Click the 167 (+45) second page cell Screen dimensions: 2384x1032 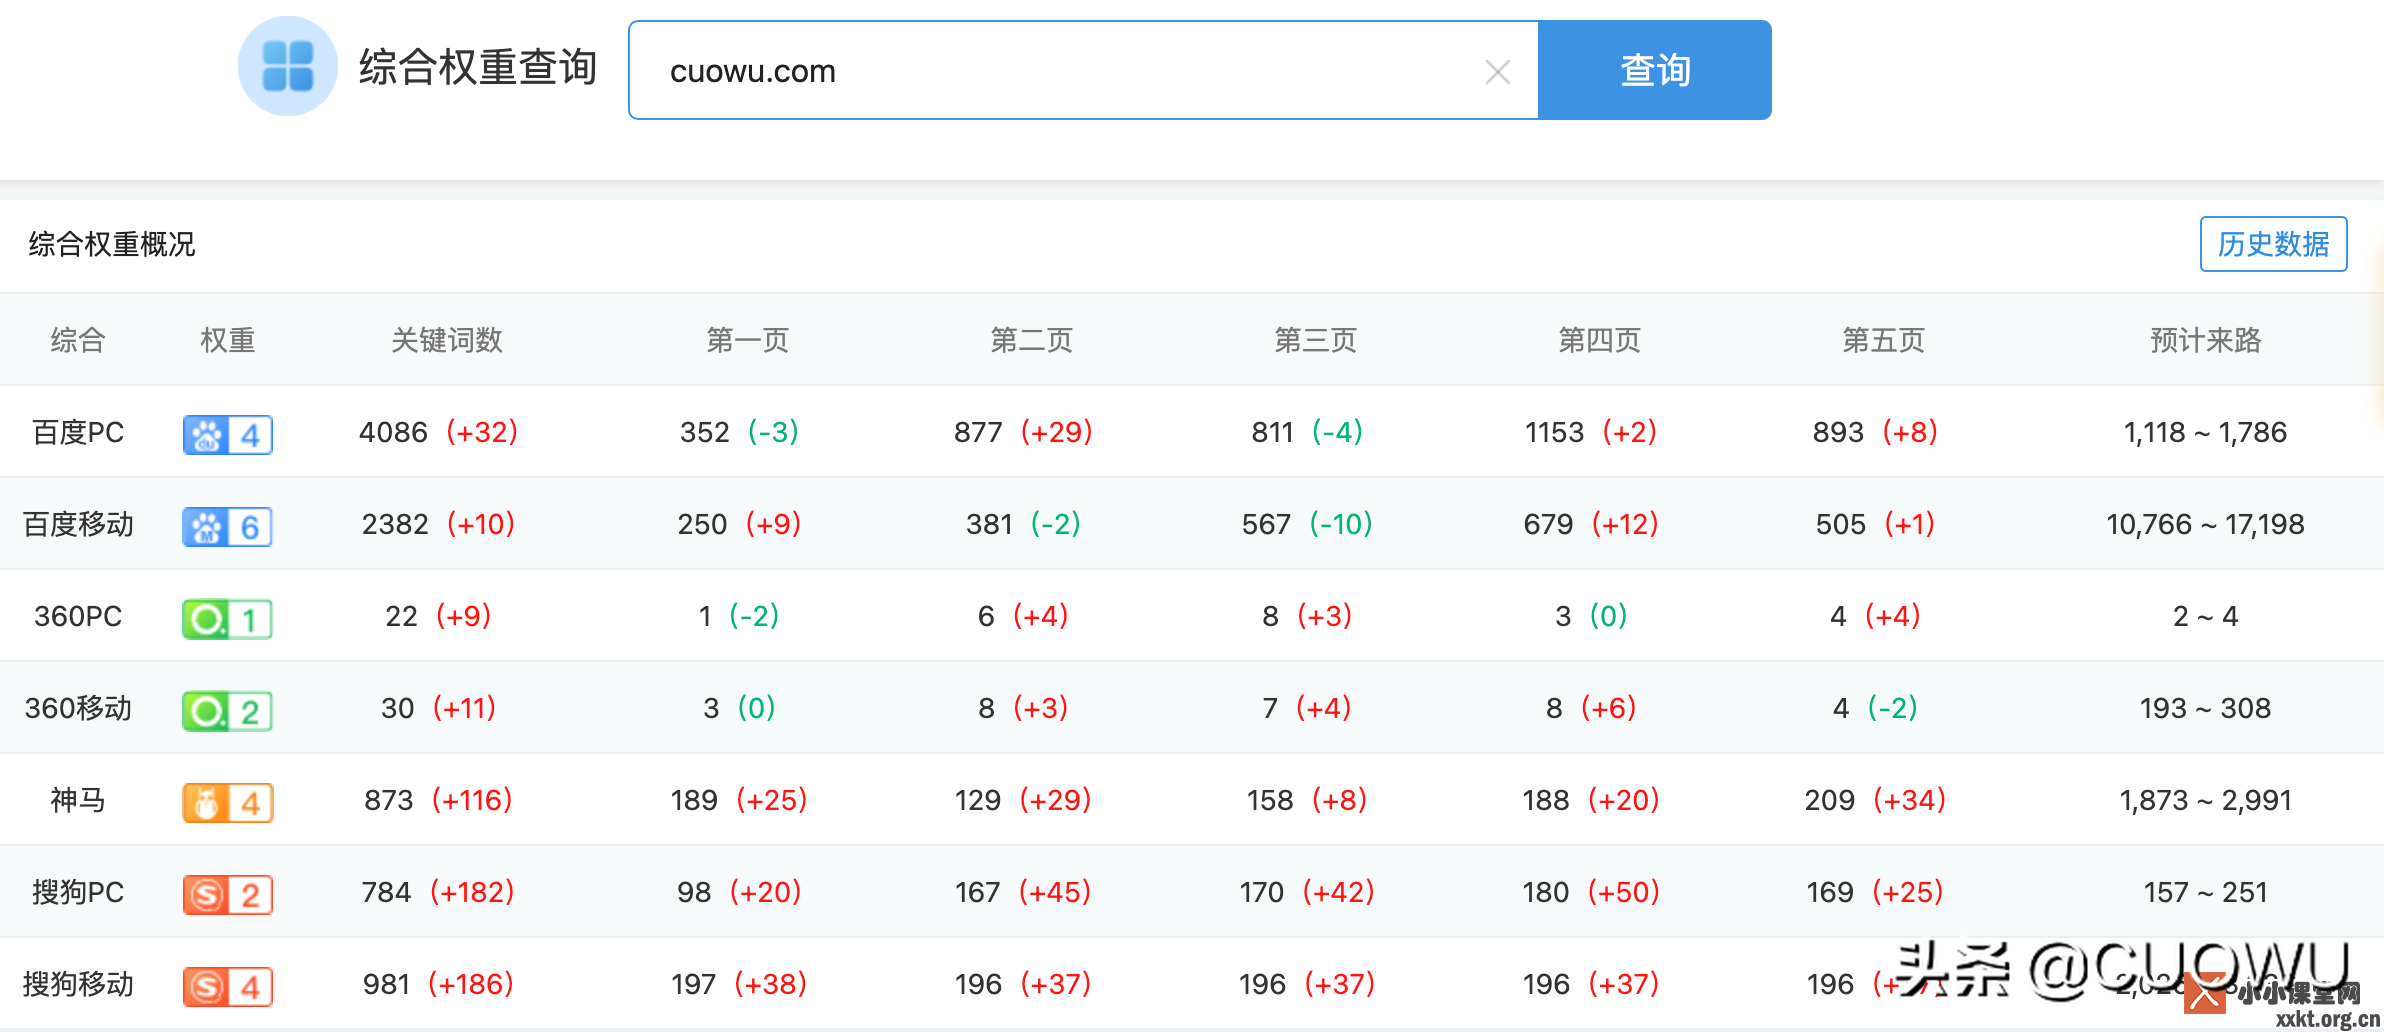pyautogui.click(x=1023, y=892)
